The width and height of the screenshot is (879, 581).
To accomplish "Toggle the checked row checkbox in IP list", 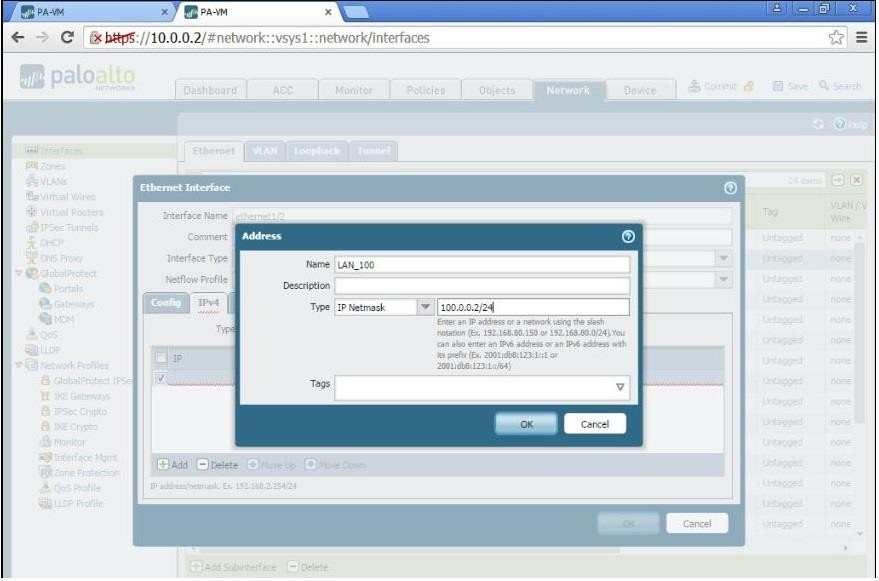I will click(161, 379).
